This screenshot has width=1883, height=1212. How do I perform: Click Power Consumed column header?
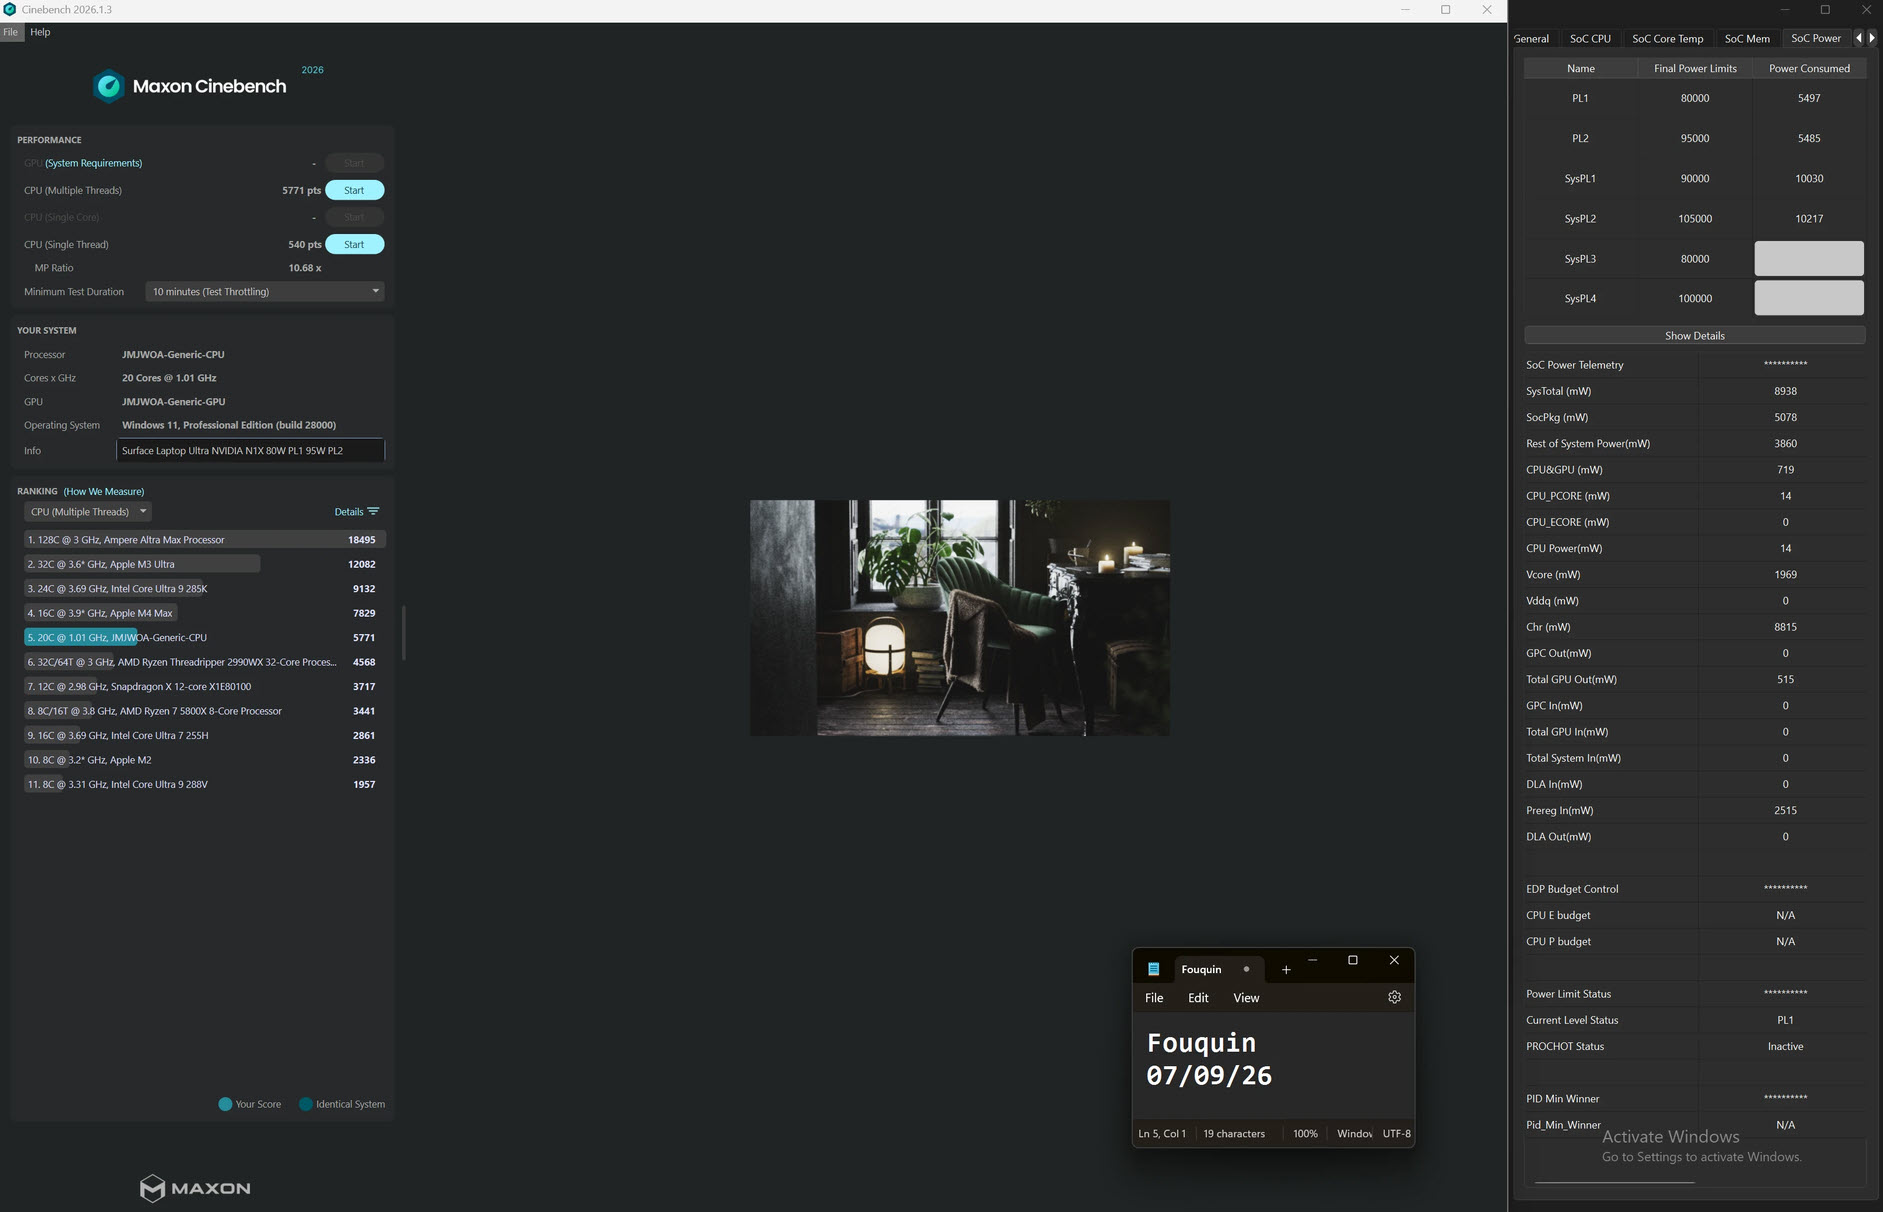[1808, 68]
